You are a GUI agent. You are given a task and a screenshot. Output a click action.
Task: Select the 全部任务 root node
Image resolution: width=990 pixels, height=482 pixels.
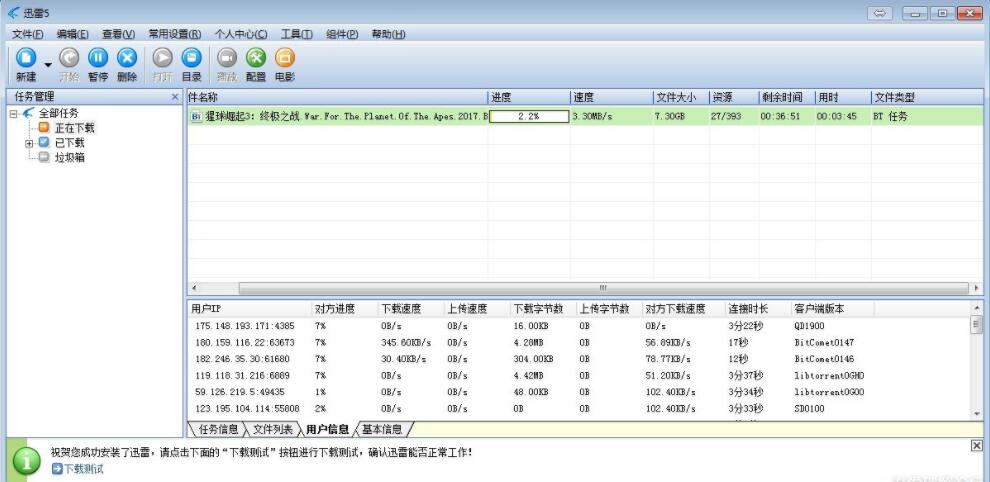[59, 114]
